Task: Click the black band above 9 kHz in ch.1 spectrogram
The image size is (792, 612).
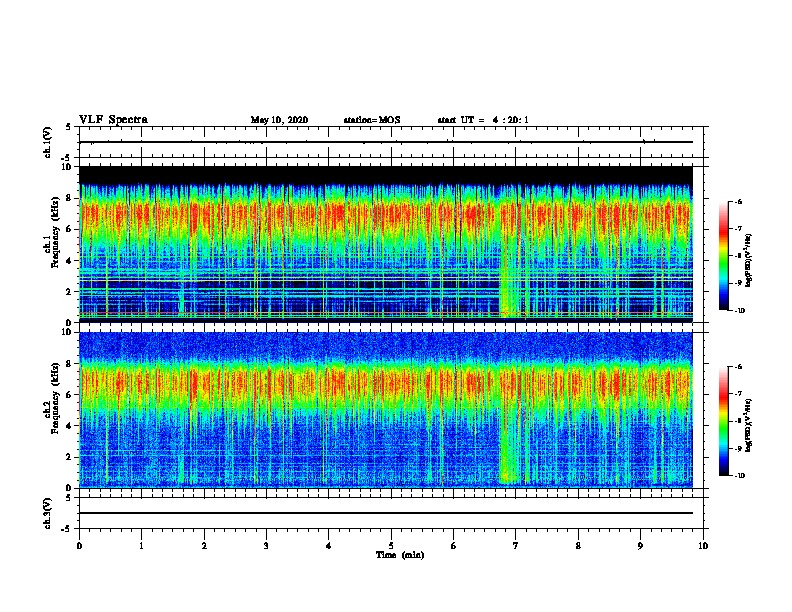Action: (x=386, y=175)
